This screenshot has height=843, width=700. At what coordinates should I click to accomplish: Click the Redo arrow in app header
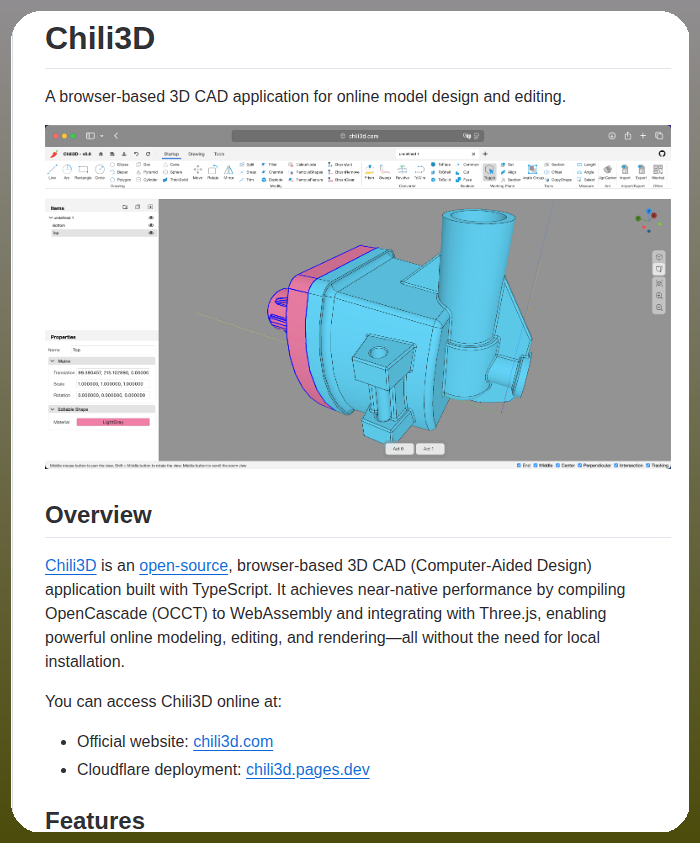point(148,154)
